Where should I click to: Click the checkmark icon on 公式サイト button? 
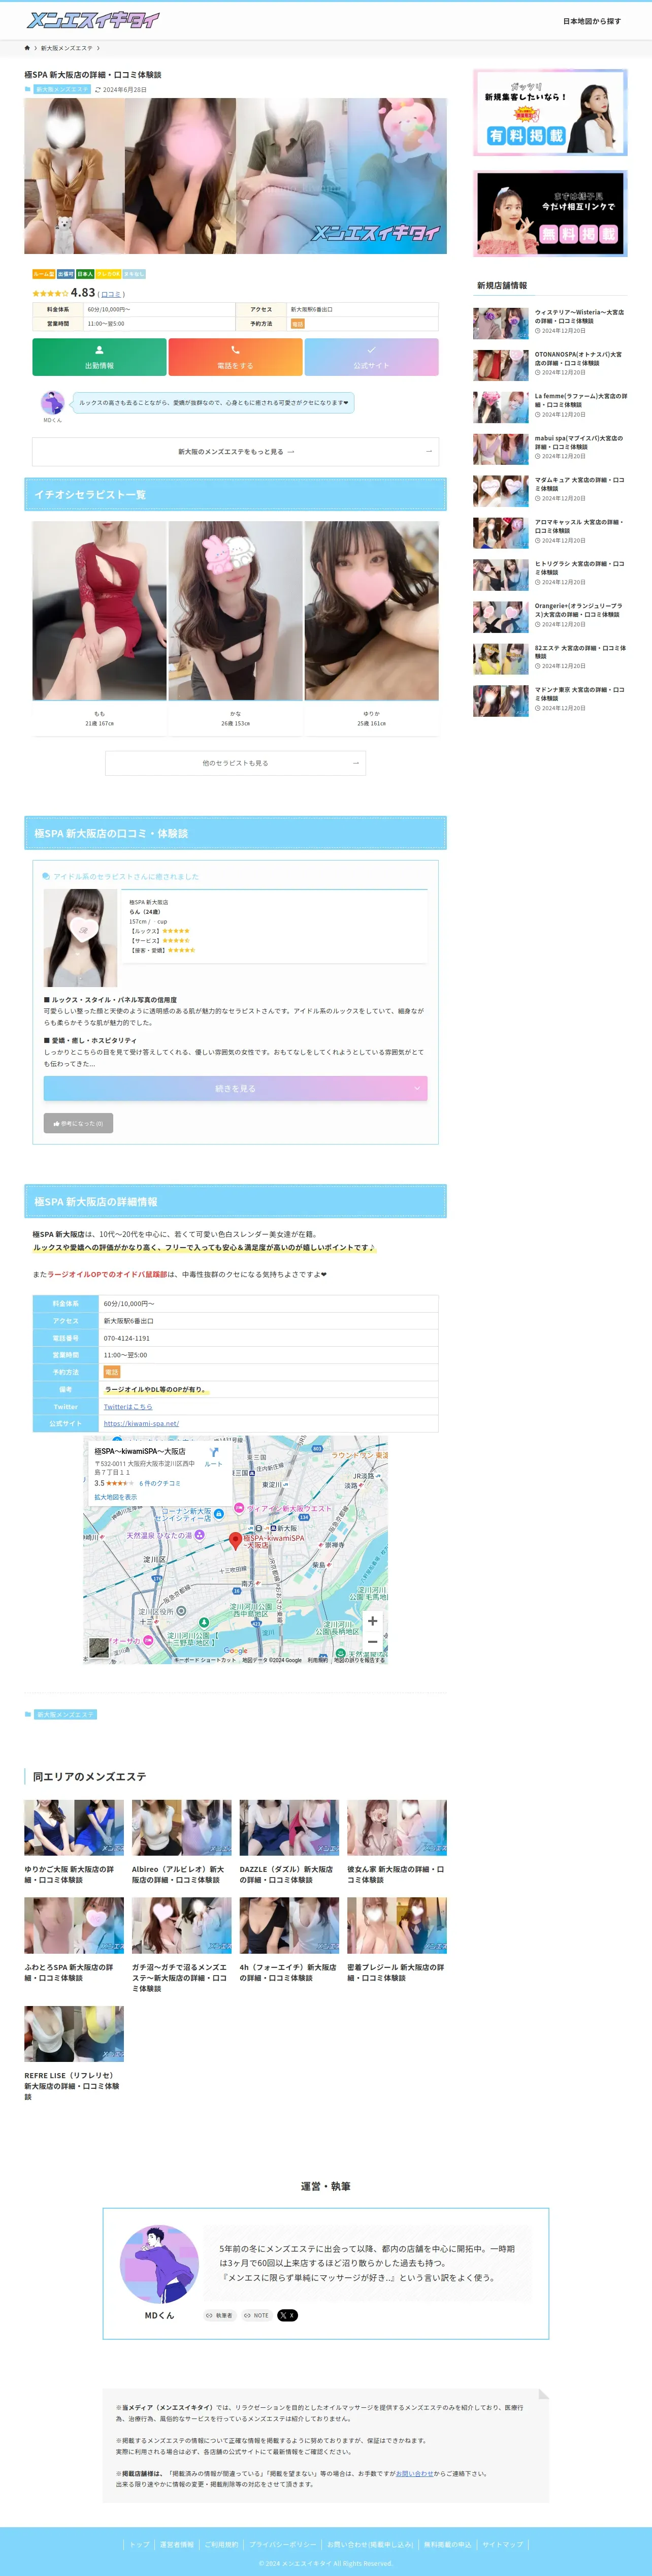point(371,350)
